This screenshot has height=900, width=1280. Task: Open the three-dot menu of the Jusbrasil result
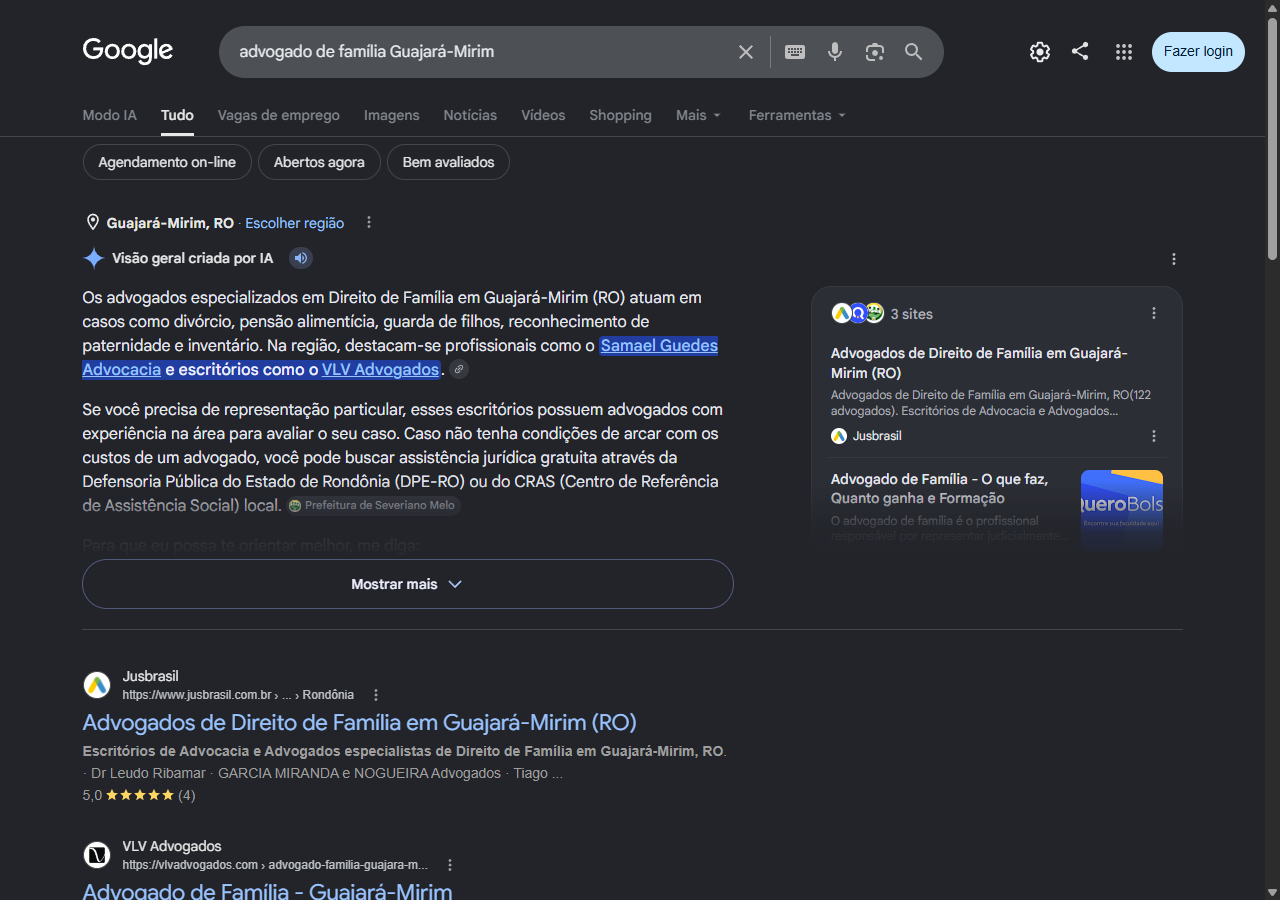click(x=376, y=695)
